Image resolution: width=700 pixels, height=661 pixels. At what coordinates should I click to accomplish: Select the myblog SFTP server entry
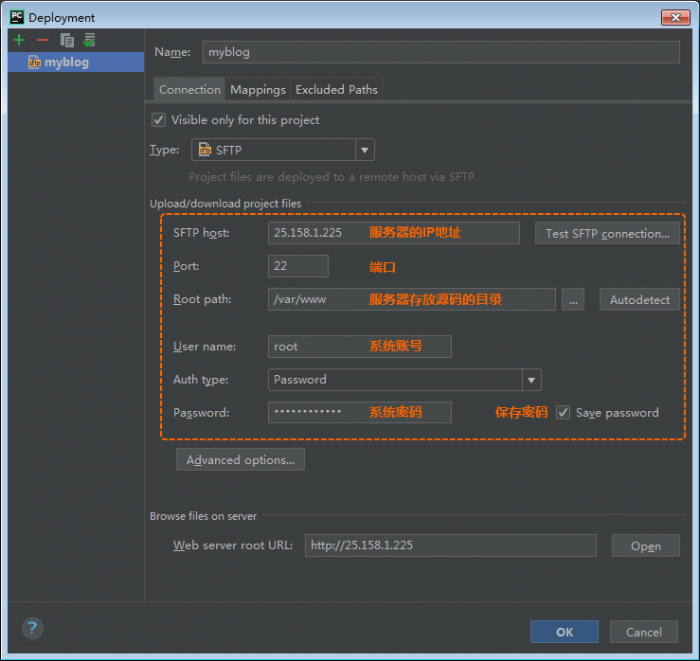[76, 62]
